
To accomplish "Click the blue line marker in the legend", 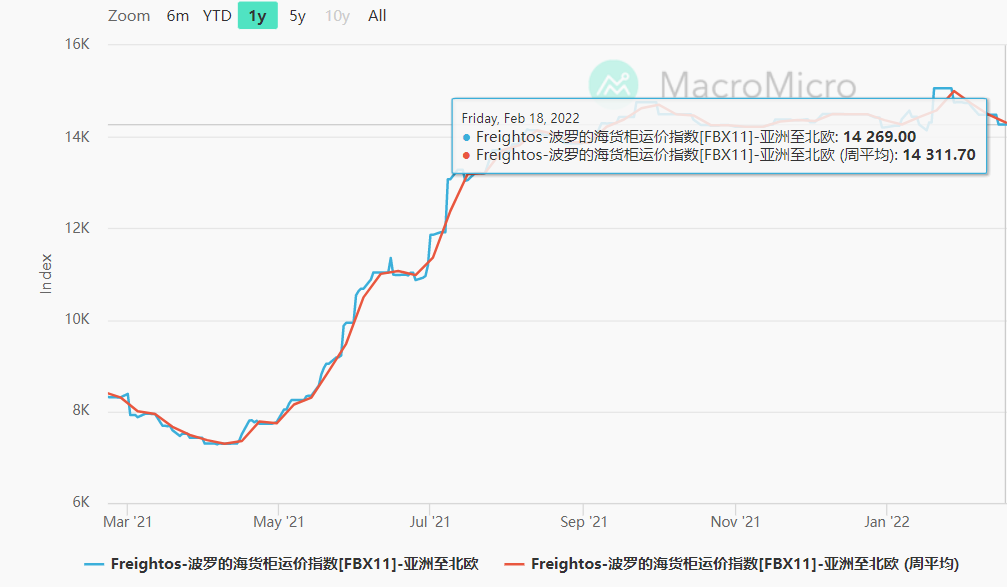I will point(95,563).
